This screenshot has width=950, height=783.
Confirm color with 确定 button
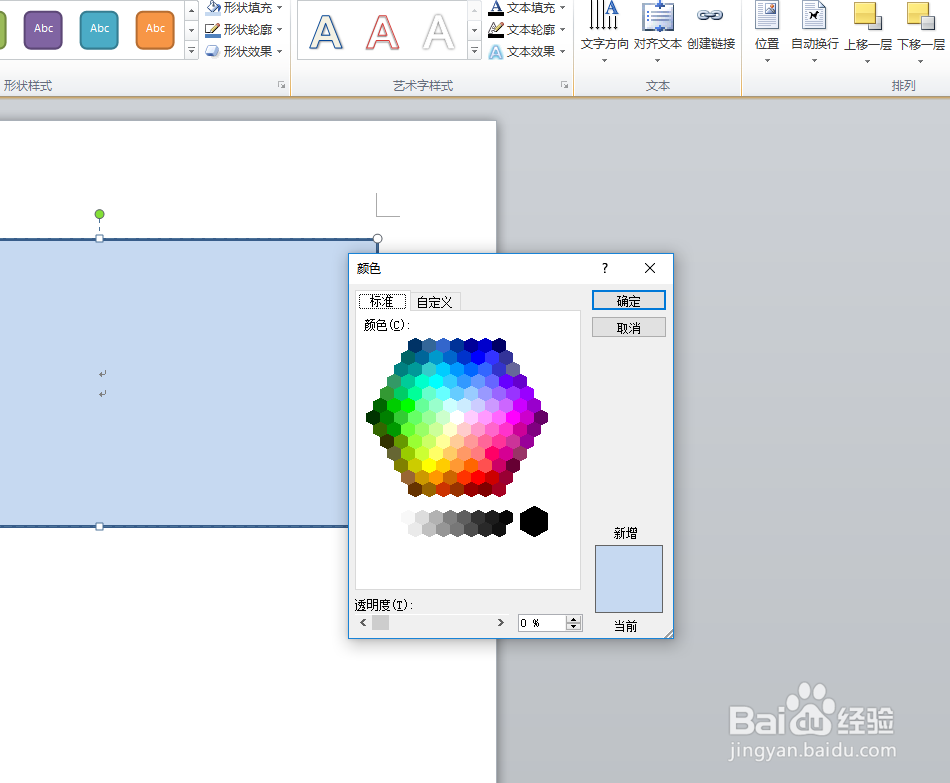click(628, 301)
